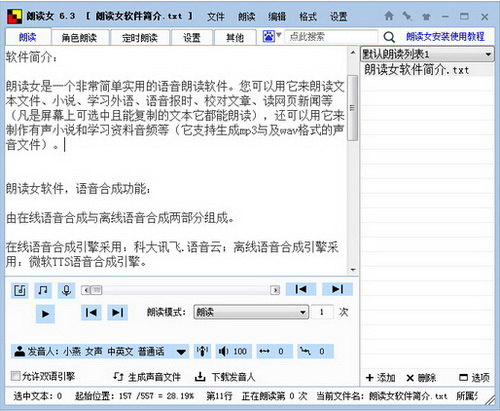Click the search magnifier icon

pyautogui.click(x=389, y=37)
